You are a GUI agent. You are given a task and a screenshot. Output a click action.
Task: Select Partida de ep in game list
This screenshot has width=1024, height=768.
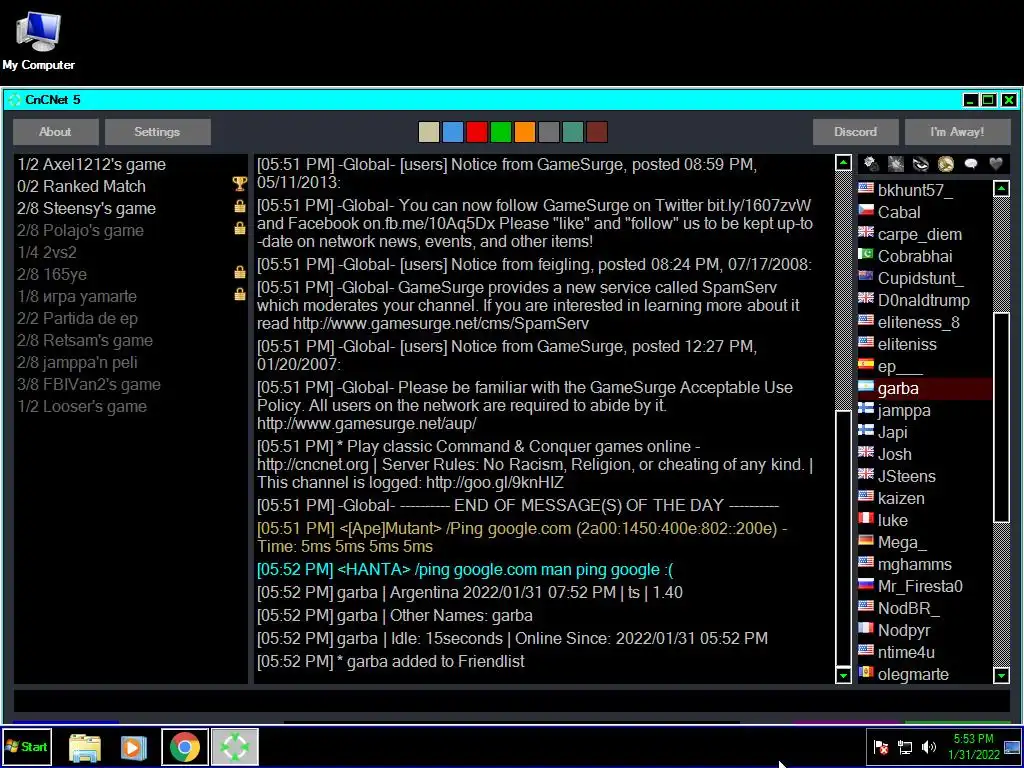pos(131,318)
